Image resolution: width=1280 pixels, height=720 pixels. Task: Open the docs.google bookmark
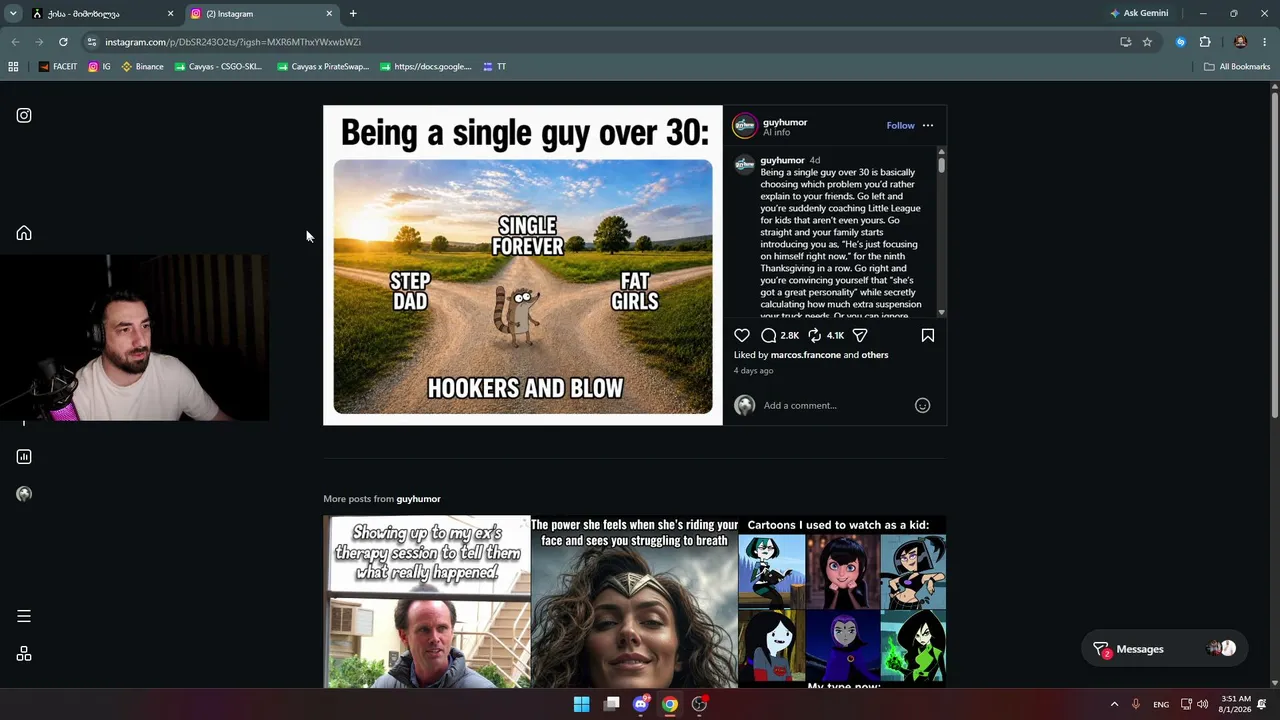click(x=425, y=67)
